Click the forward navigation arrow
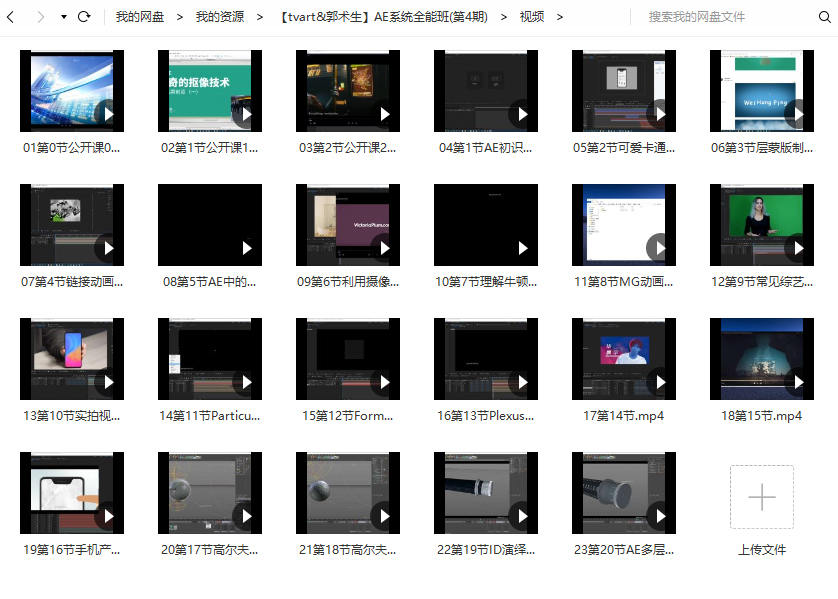The width and height of the screenshot is (838, 599). click(40, 17)
